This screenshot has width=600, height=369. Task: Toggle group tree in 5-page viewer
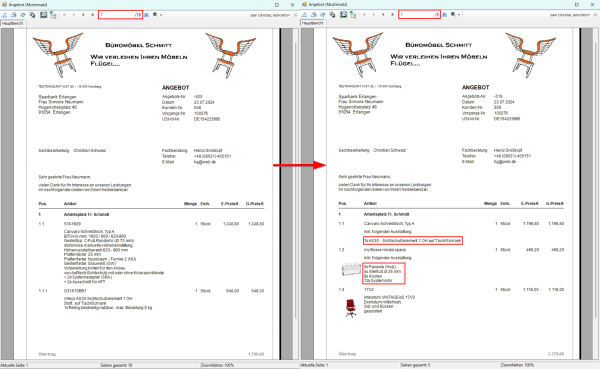(x=353, y=15)
